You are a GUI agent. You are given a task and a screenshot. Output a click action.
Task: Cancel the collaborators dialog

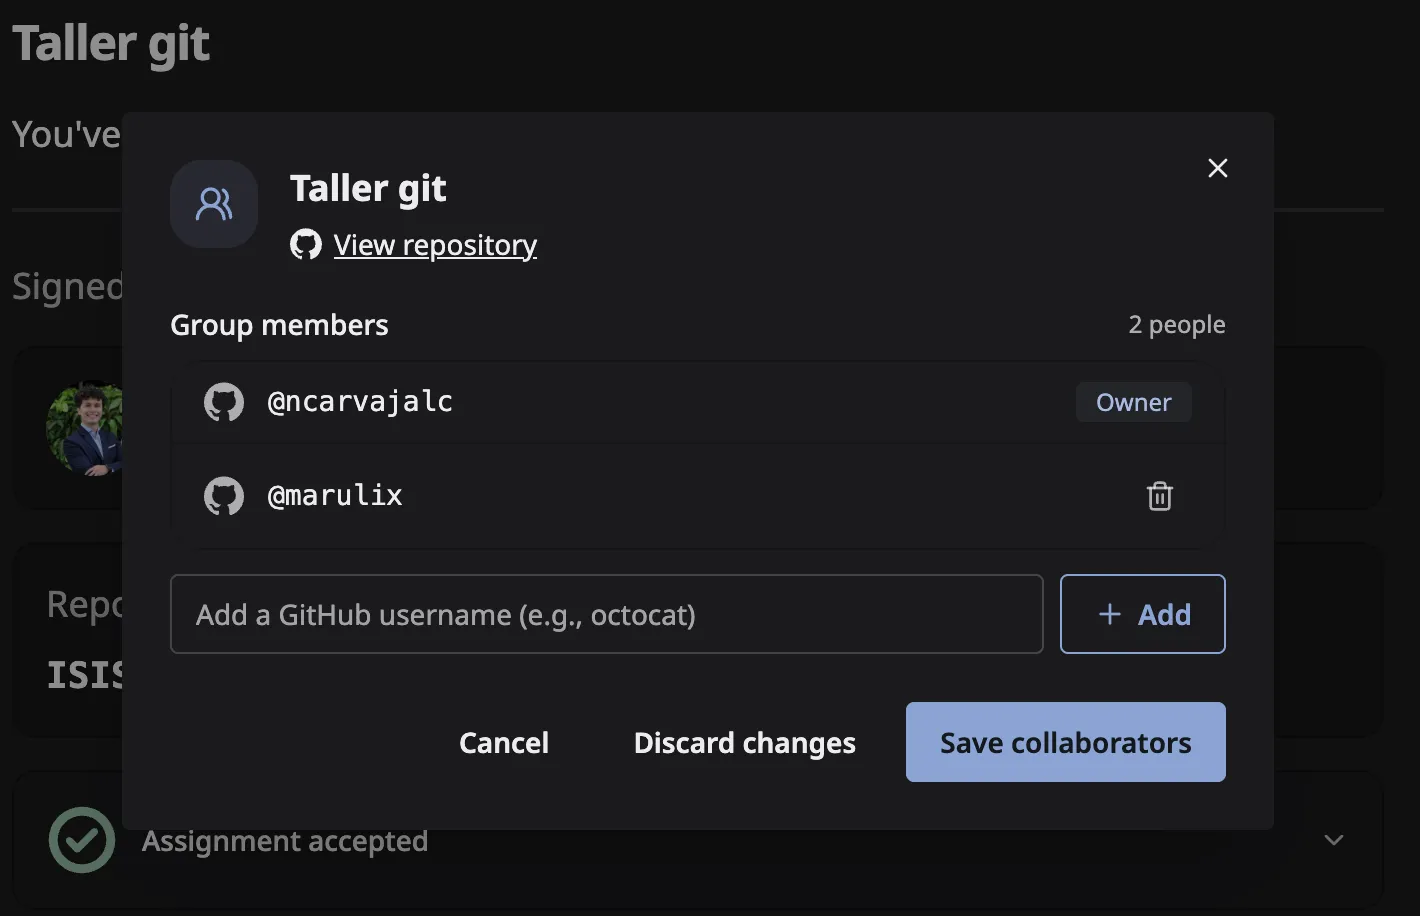(x=504, y=743)
